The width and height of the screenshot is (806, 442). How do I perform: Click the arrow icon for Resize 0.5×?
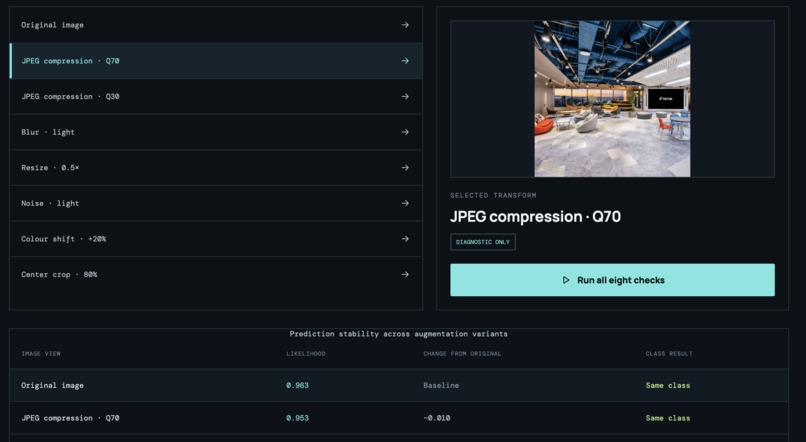tap(405, 168)
